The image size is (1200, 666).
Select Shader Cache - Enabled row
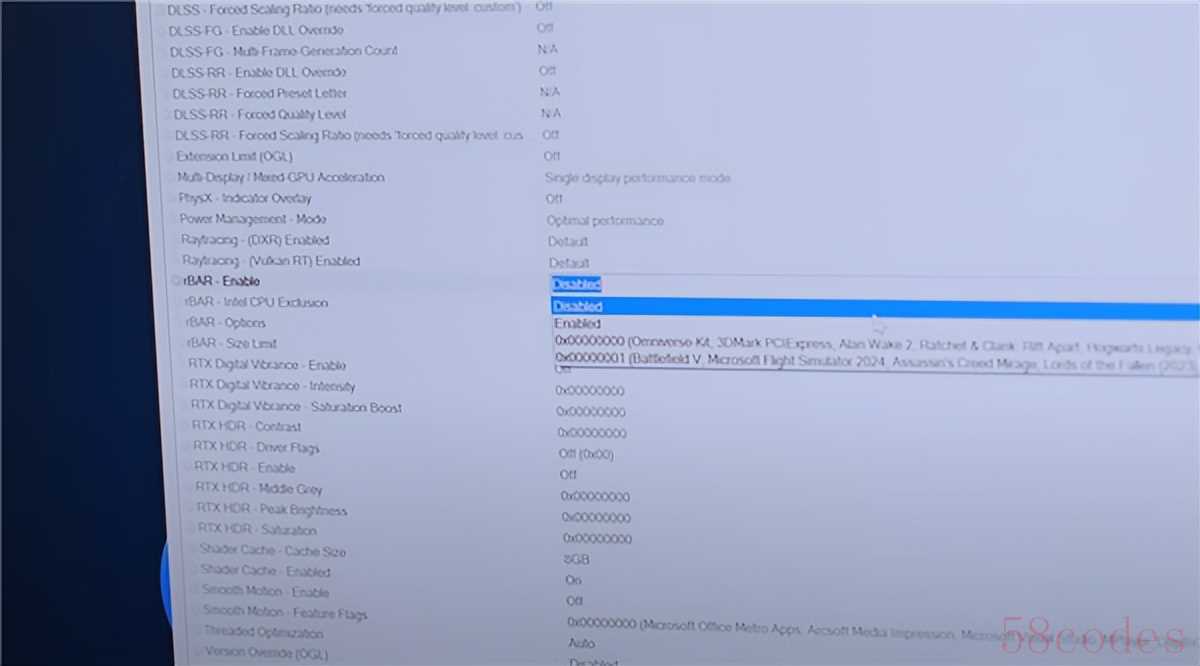(x=265, y=572)
